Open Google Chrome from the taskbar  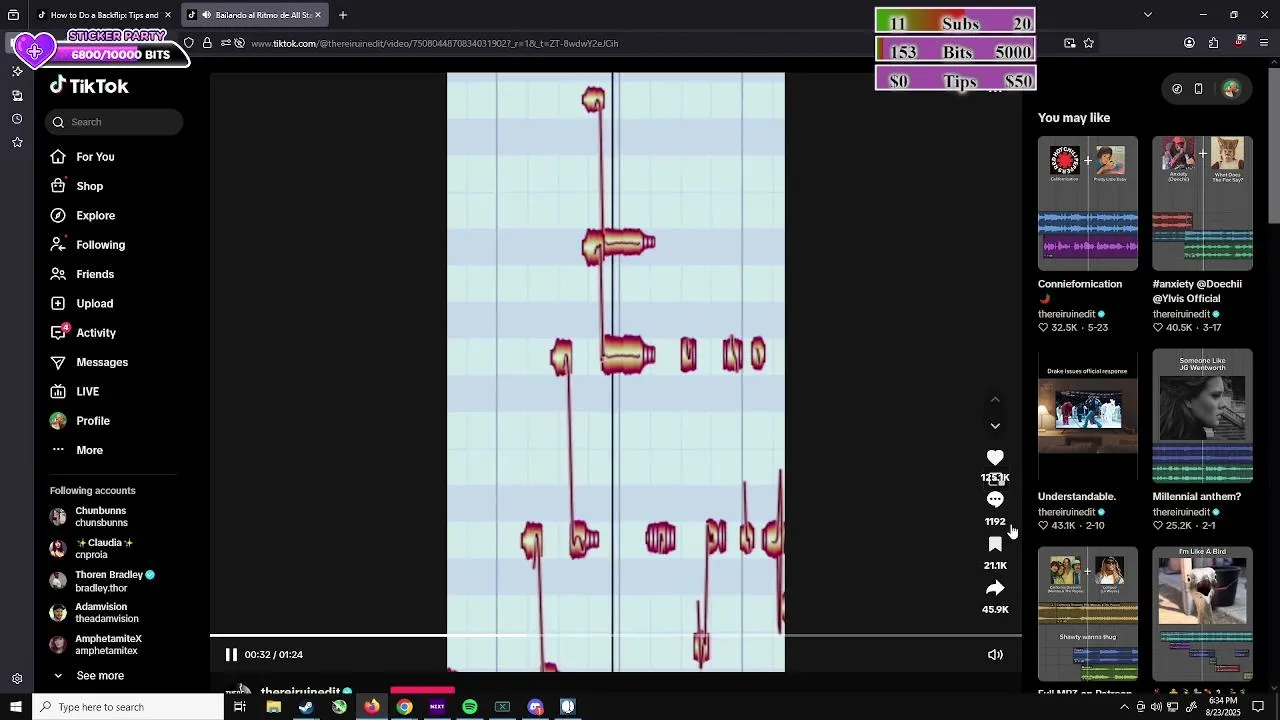(404, 707)
